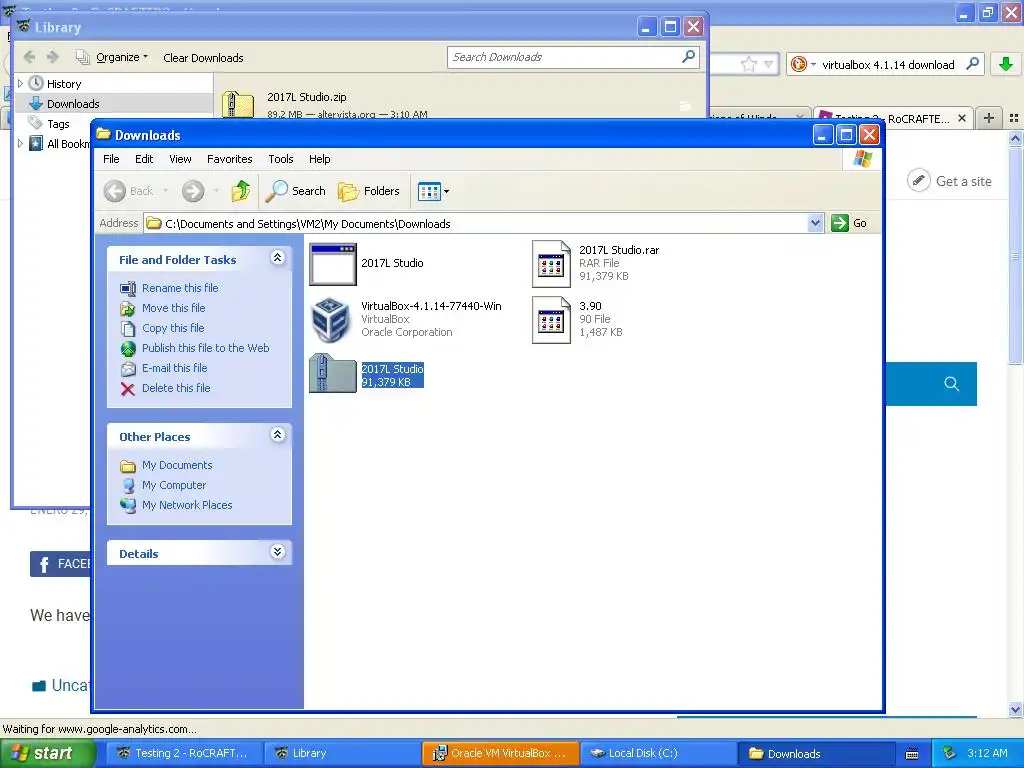1024x768 pixels.
Task: Select the 2017L Studio.rar file icon
Action: [x=551, y=264]
